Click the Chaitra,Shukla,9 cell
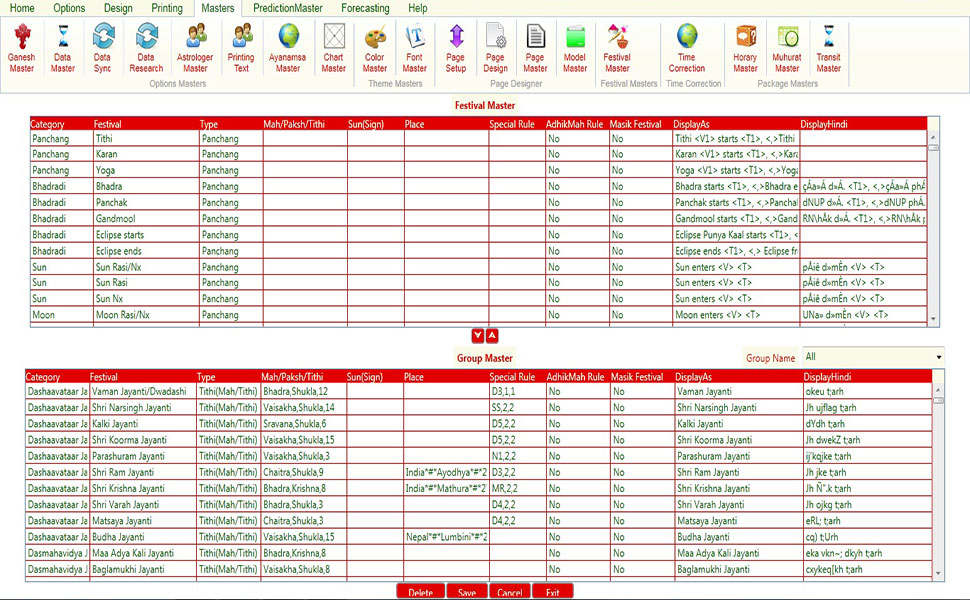Viewport: 970px width, 600px height. (x=303, y=472)
